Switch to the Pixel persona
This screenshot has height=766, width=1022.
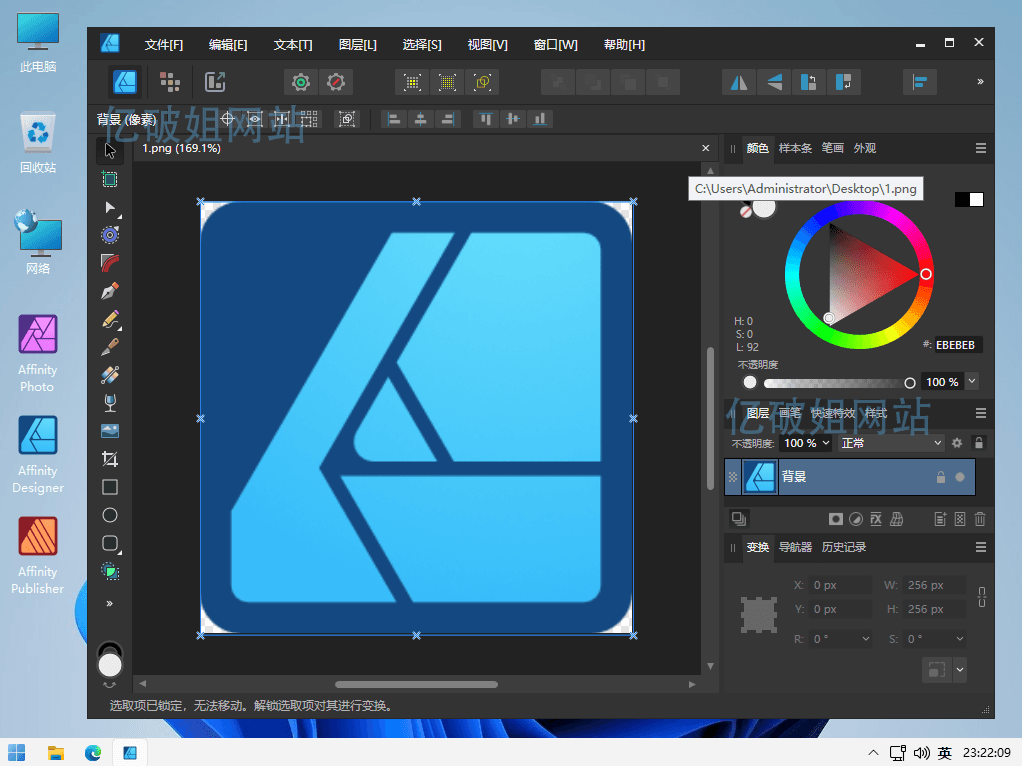pos(169,82)
